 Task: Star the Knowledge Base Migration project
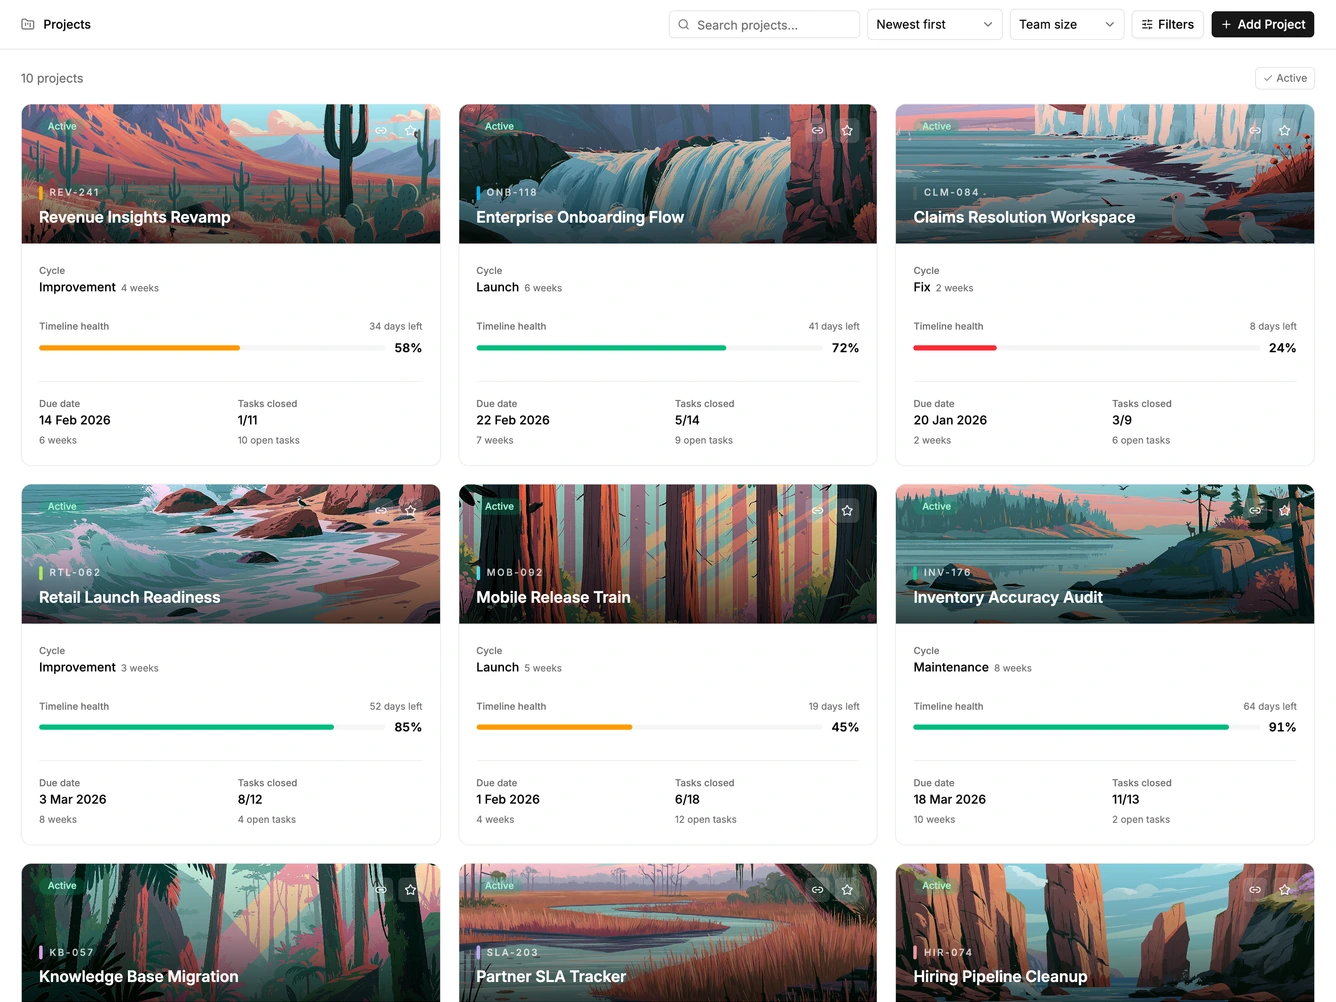click(x=411, y=890)
